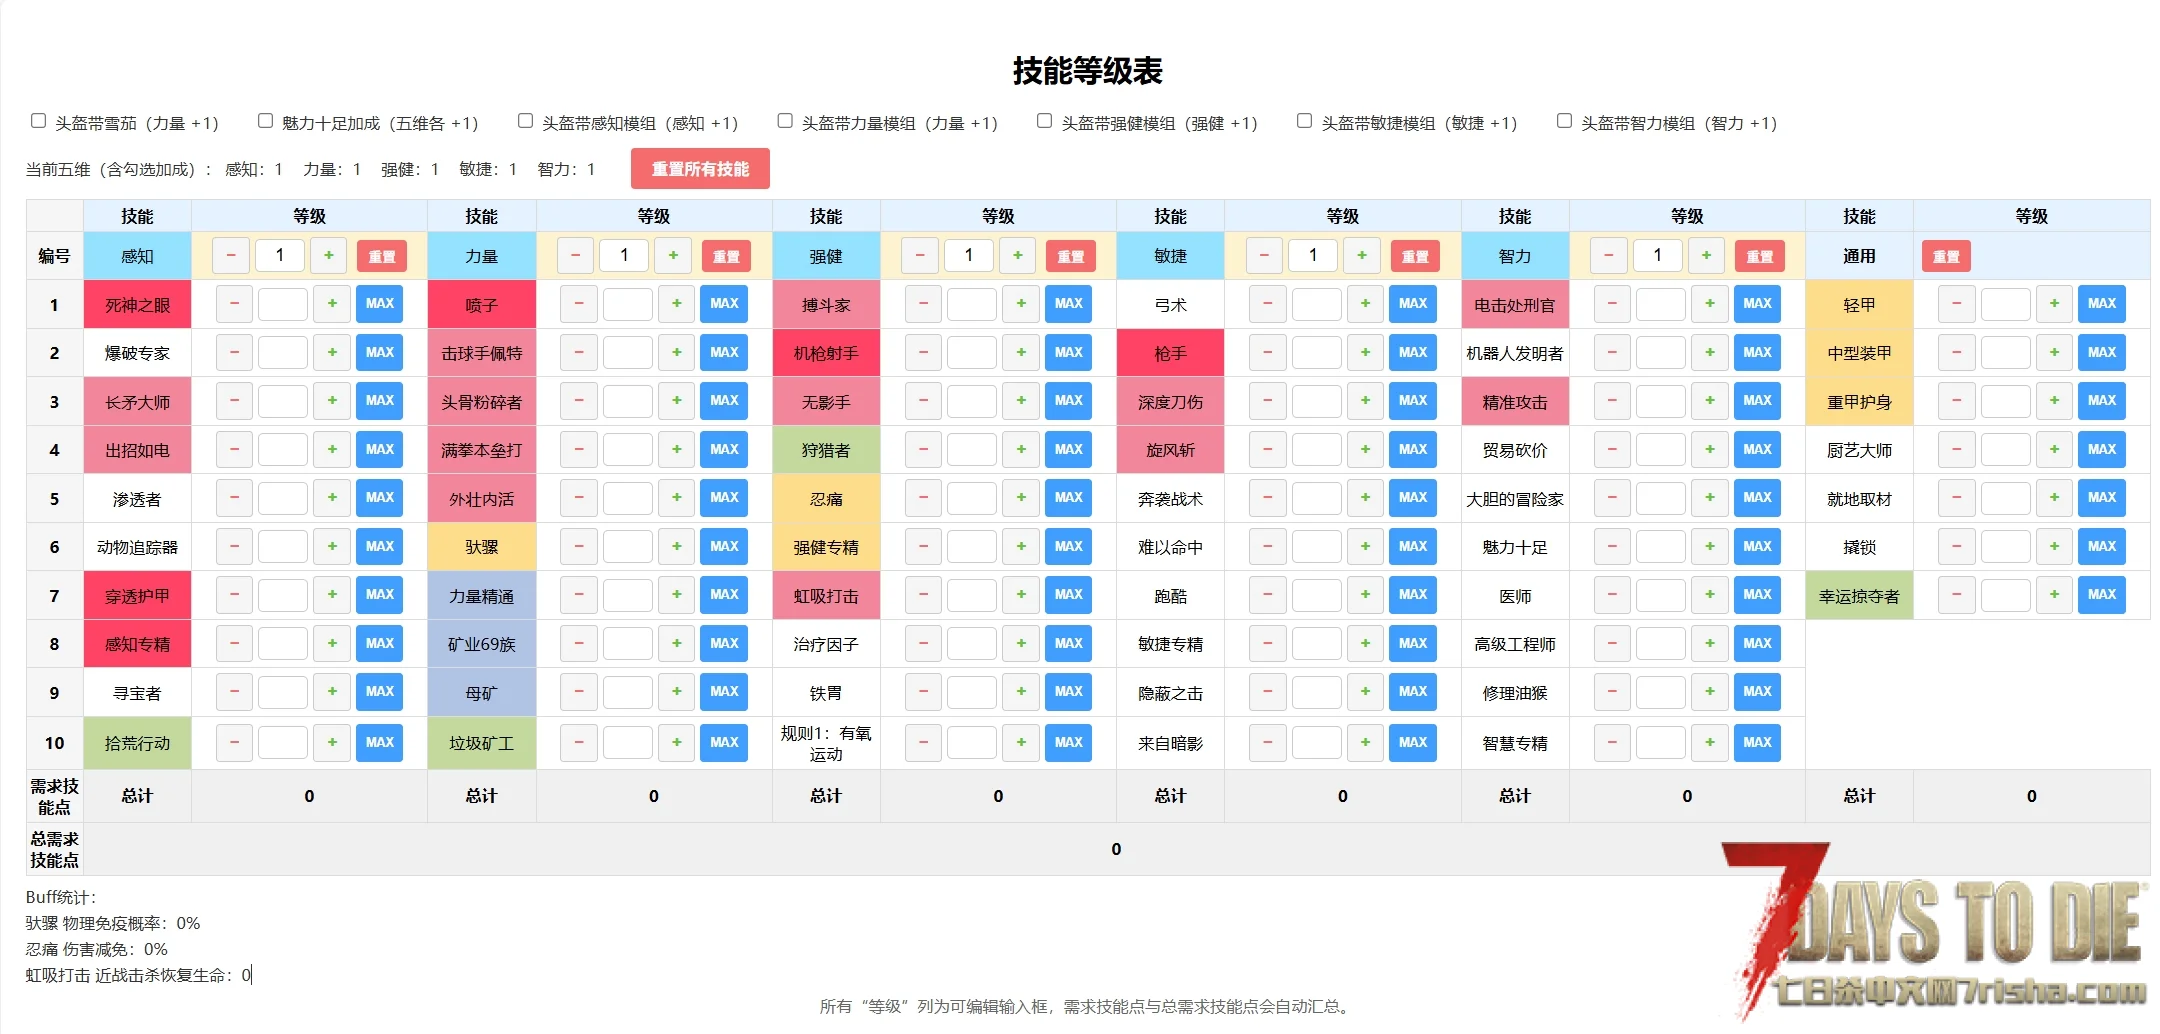
Task: Click plus button for 死神之眼 skill
Action: [332, 304]
